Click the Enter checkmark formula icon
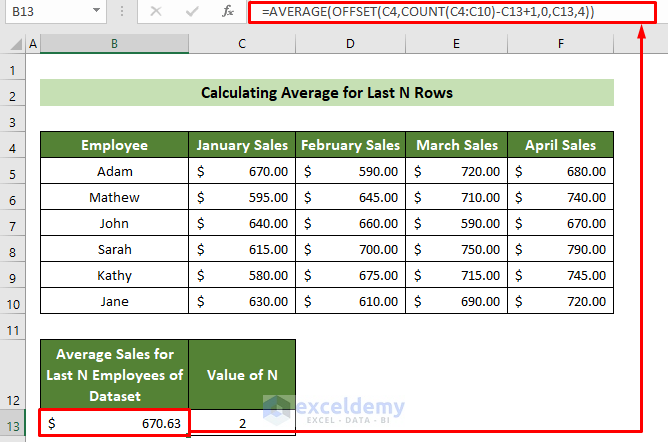Screen dimensions: 668x442 coord(193,12)
